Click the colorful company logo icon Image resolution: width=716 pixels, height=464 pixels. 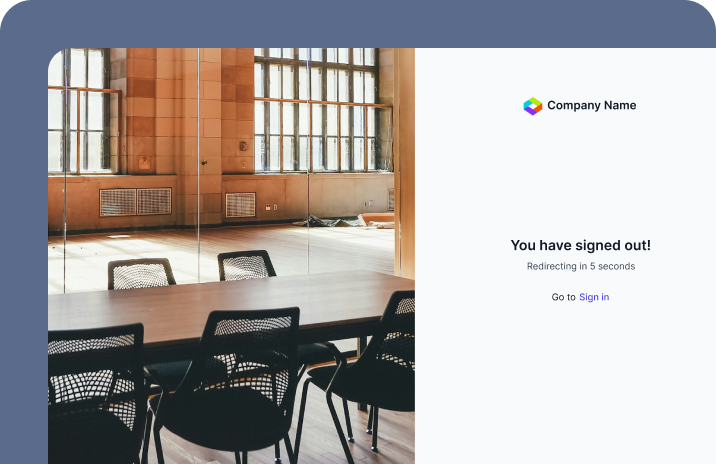point(532,106)
